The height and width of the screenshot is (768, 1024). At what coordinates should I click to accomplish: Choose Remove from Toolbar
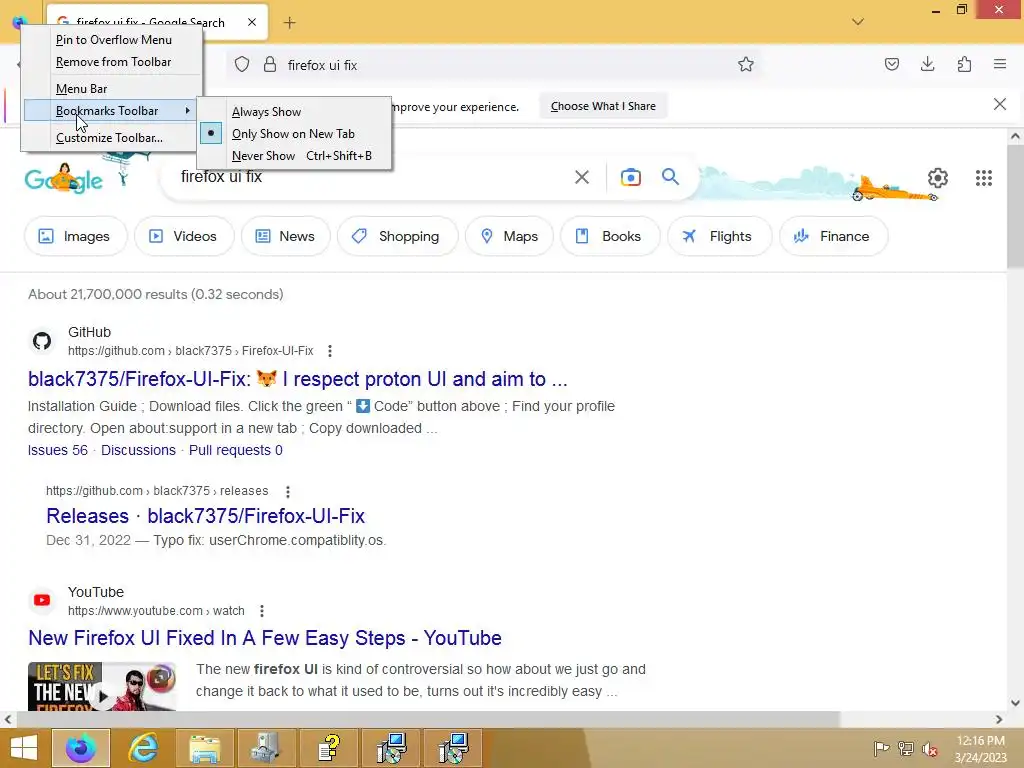(112, 62)
